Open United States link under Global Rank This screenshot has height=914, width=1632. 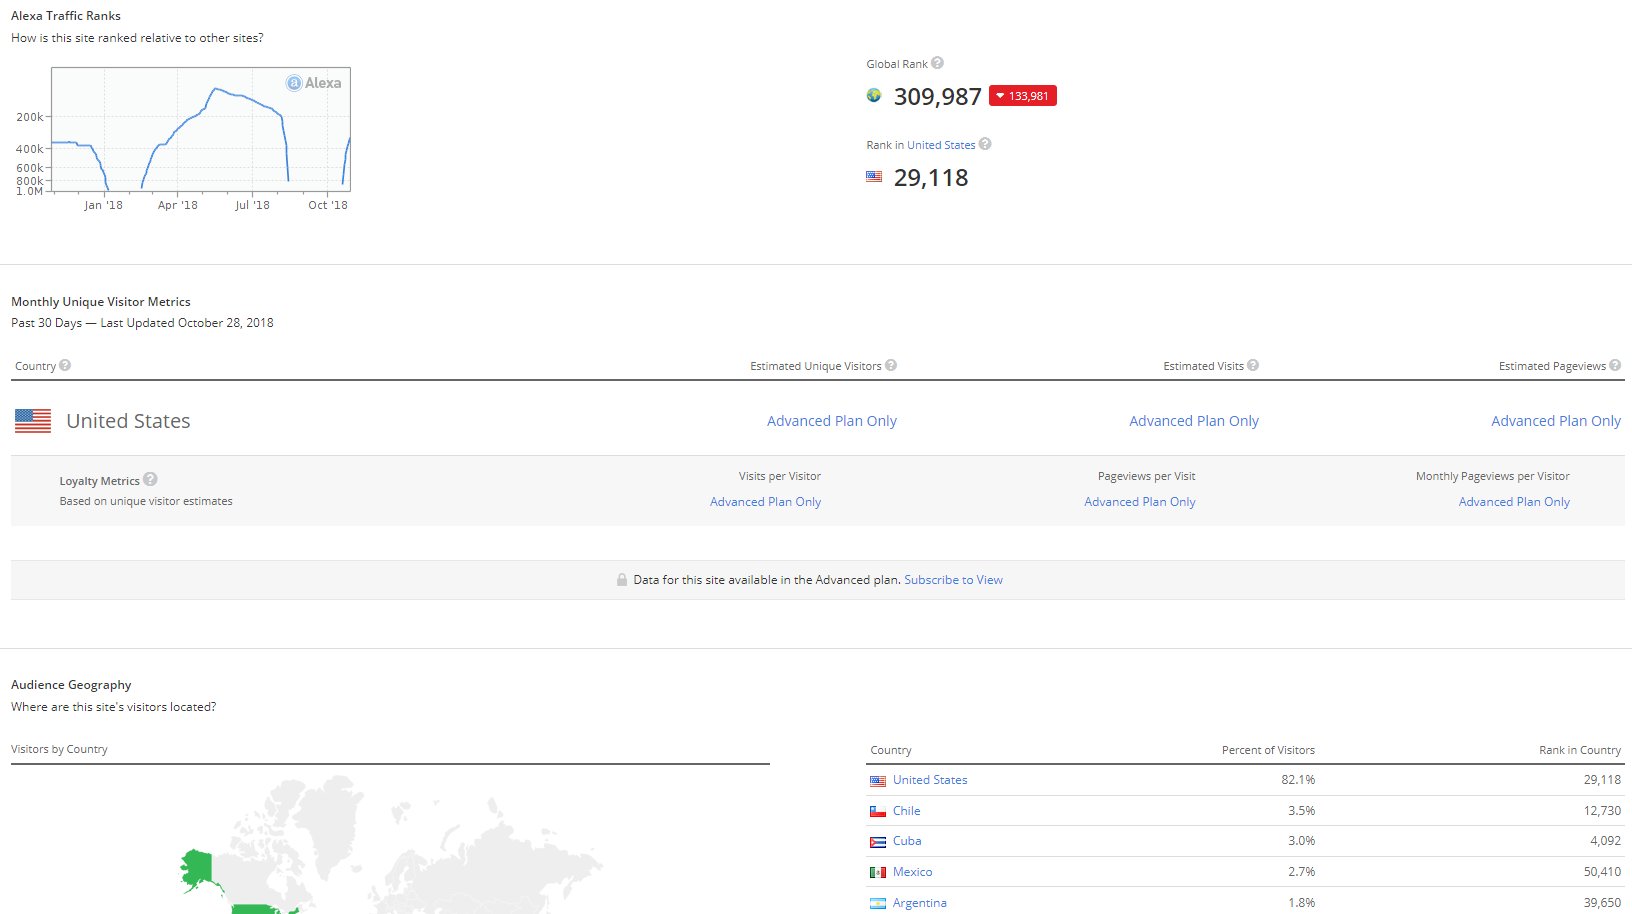click(x=940, y=145)
